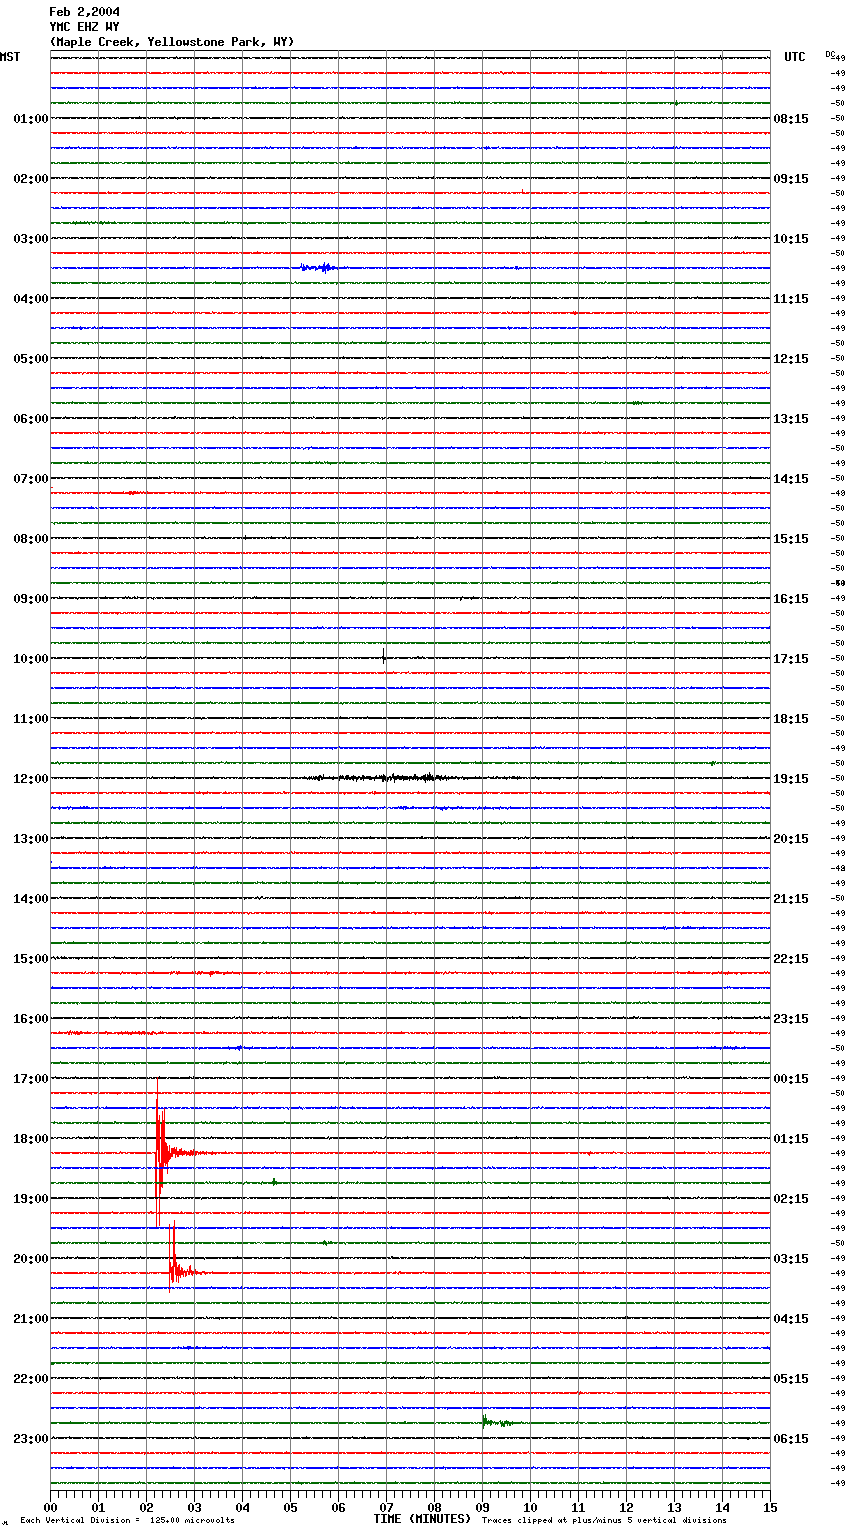Click the 03:15 UTC label
Screen dimensions: 850x1534
pyautogui.click(x=791, y=1259)
